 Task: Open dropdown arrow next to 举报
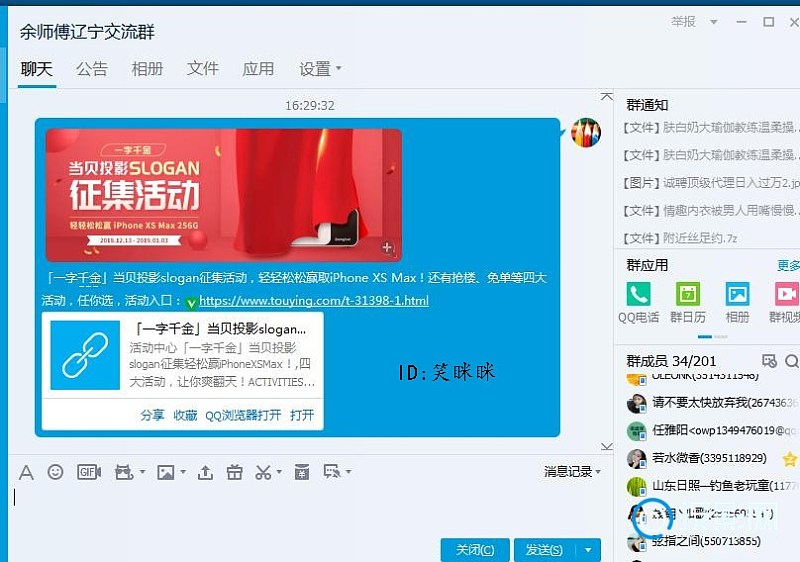[714, 22]
